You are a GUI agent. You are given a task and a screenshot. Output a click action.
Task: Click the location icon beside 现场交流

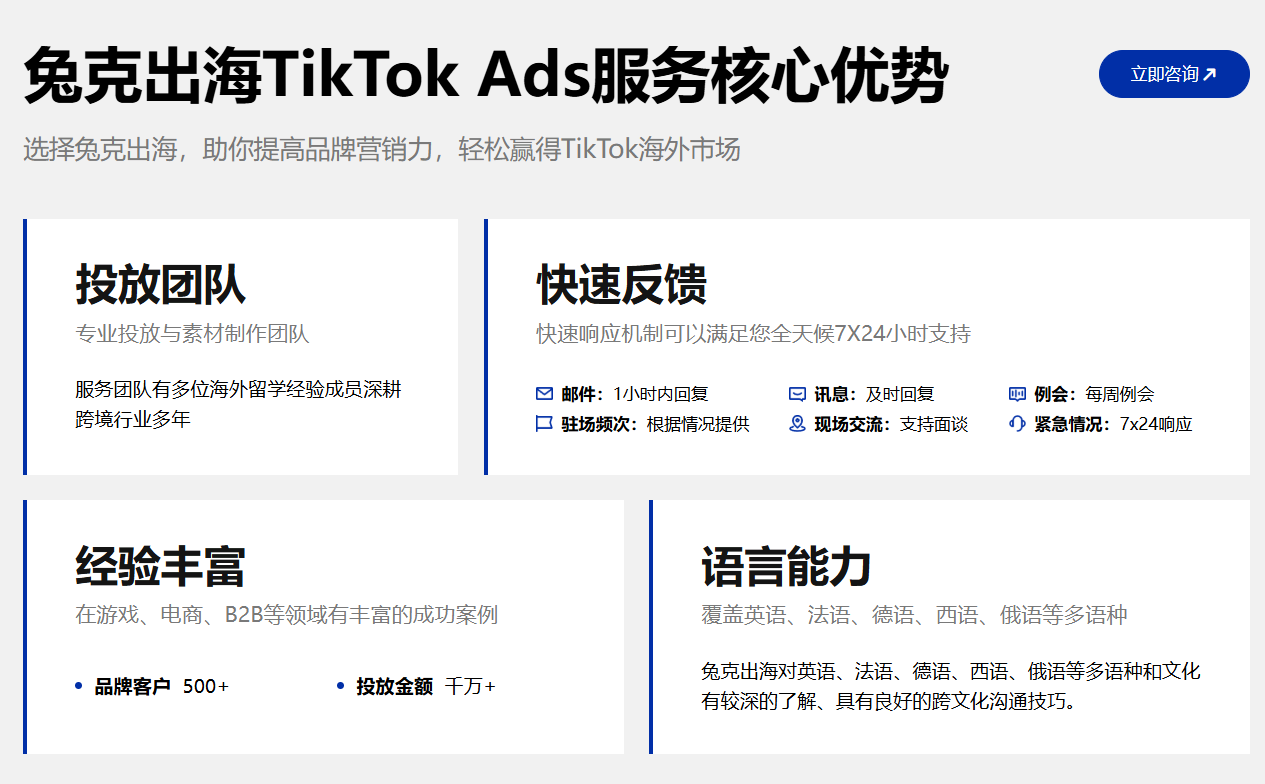[x=797, y=424]
